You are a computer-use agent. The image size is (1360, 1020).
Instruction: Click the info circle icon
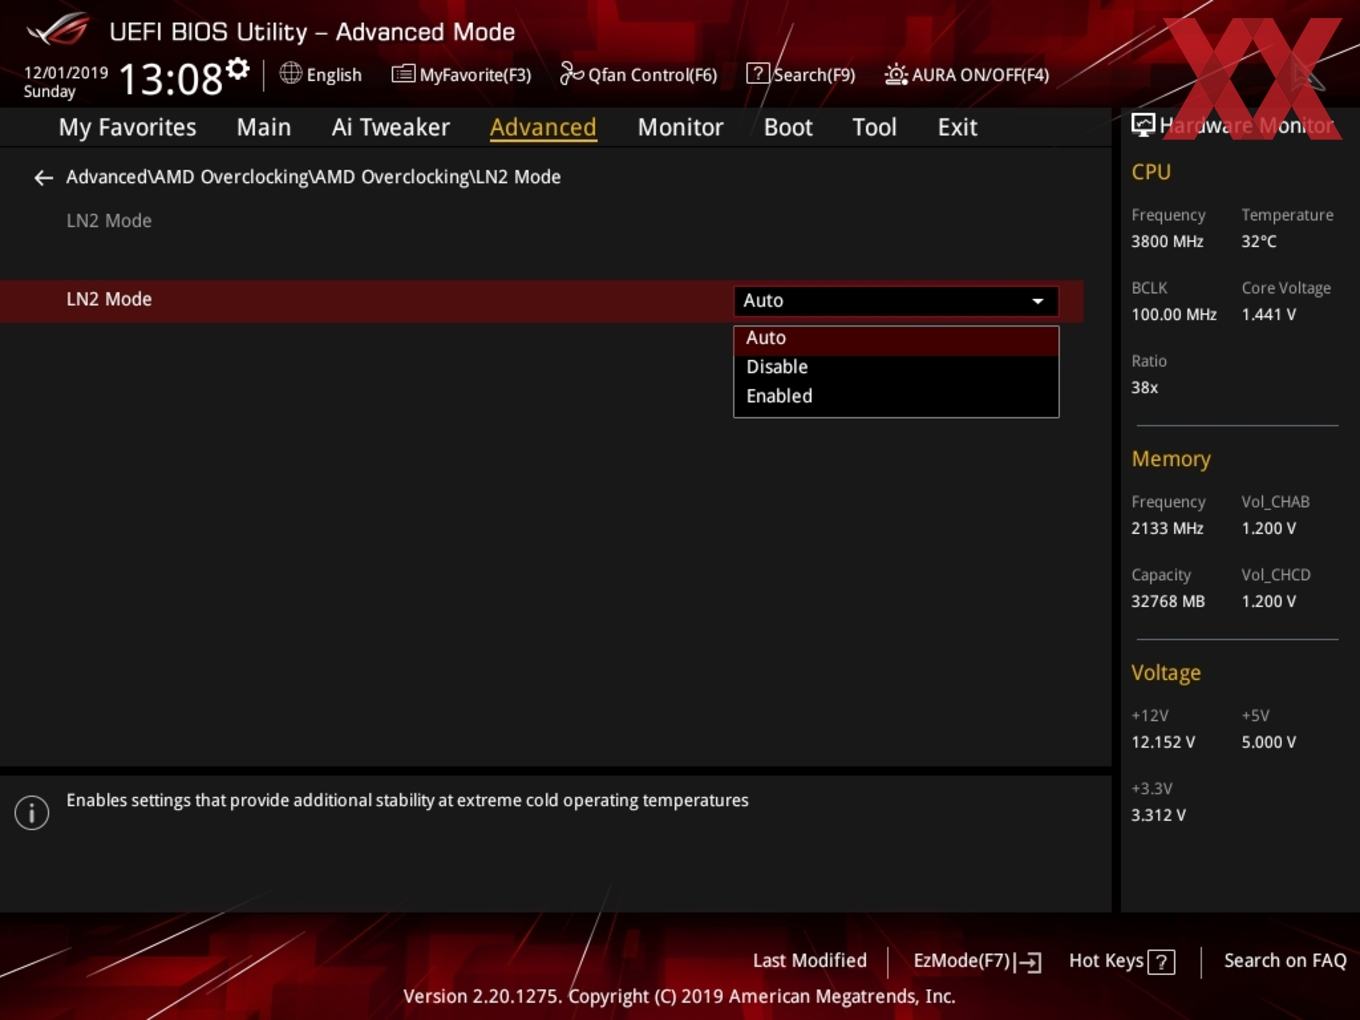click(32, 812)
